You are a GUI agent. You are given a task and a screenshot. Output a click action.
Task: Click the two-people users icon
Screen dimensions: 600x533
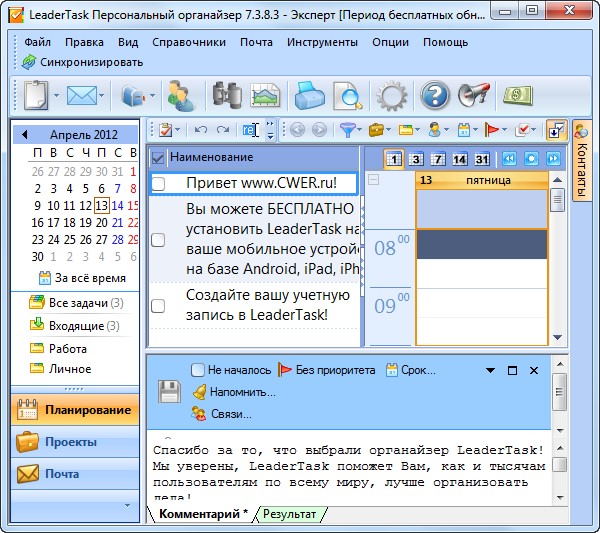pos(182,96)
